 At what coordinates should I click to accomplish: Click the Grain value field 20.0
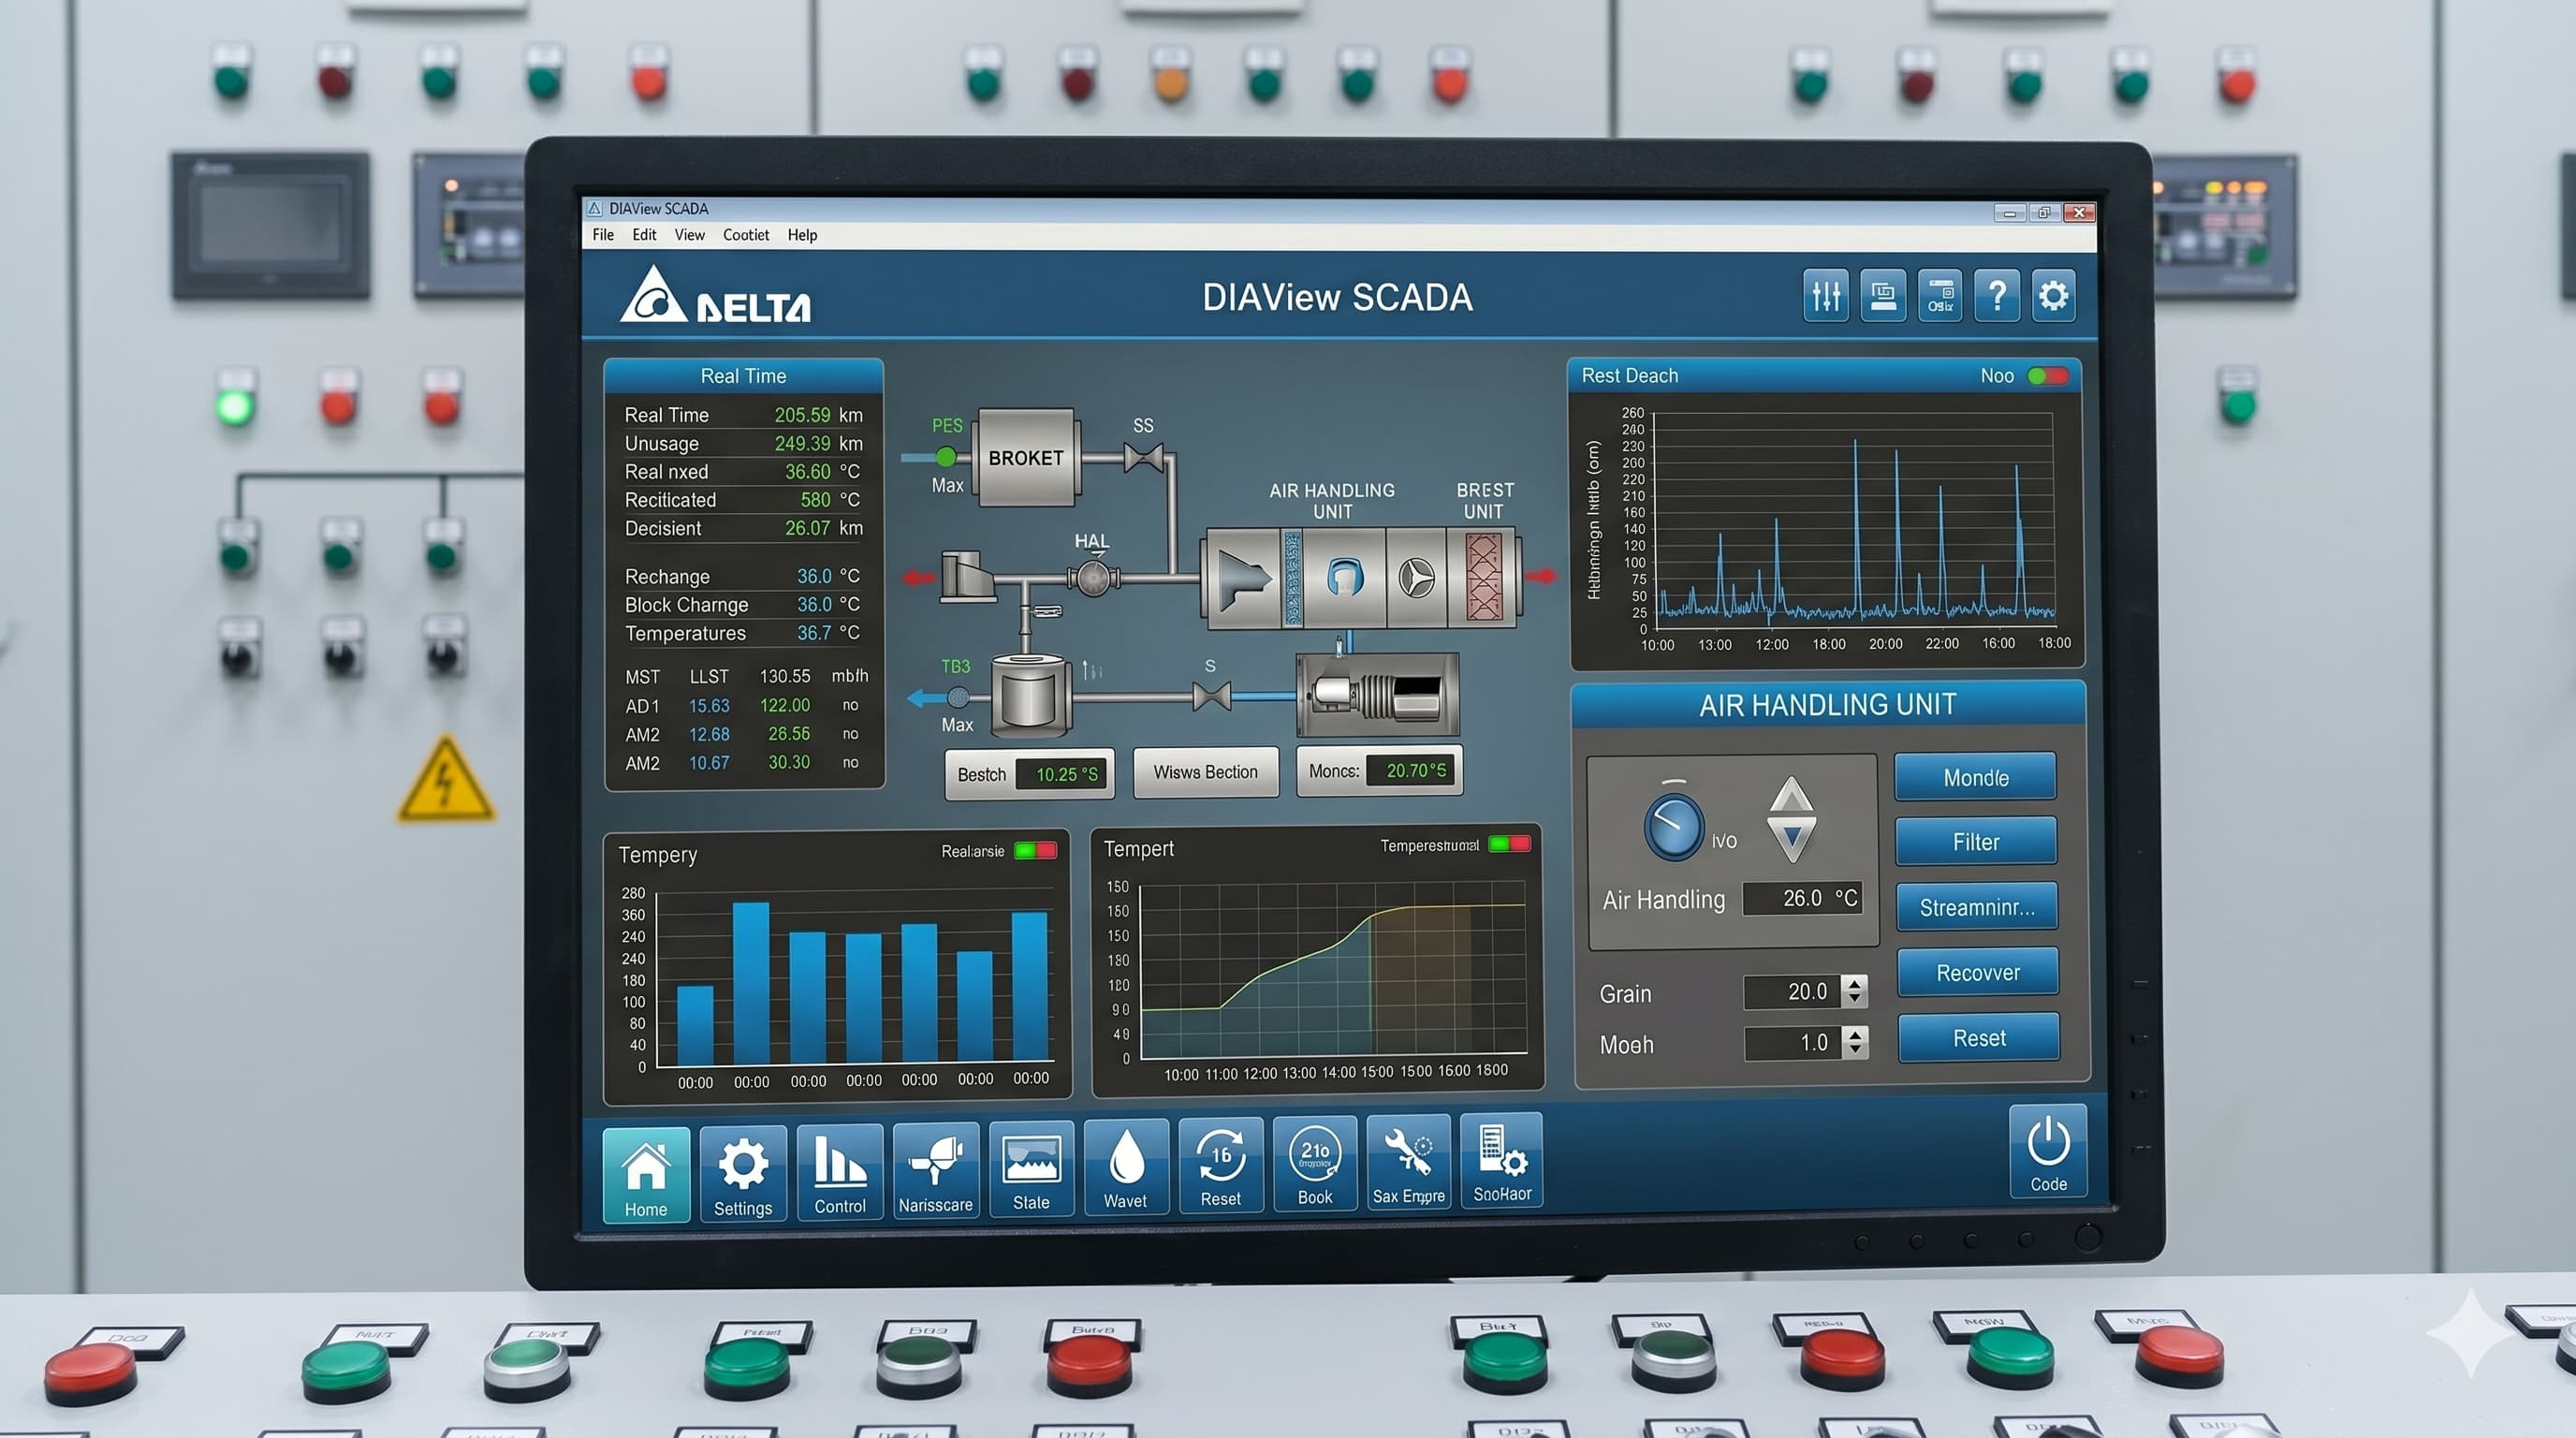point(1793,992)
